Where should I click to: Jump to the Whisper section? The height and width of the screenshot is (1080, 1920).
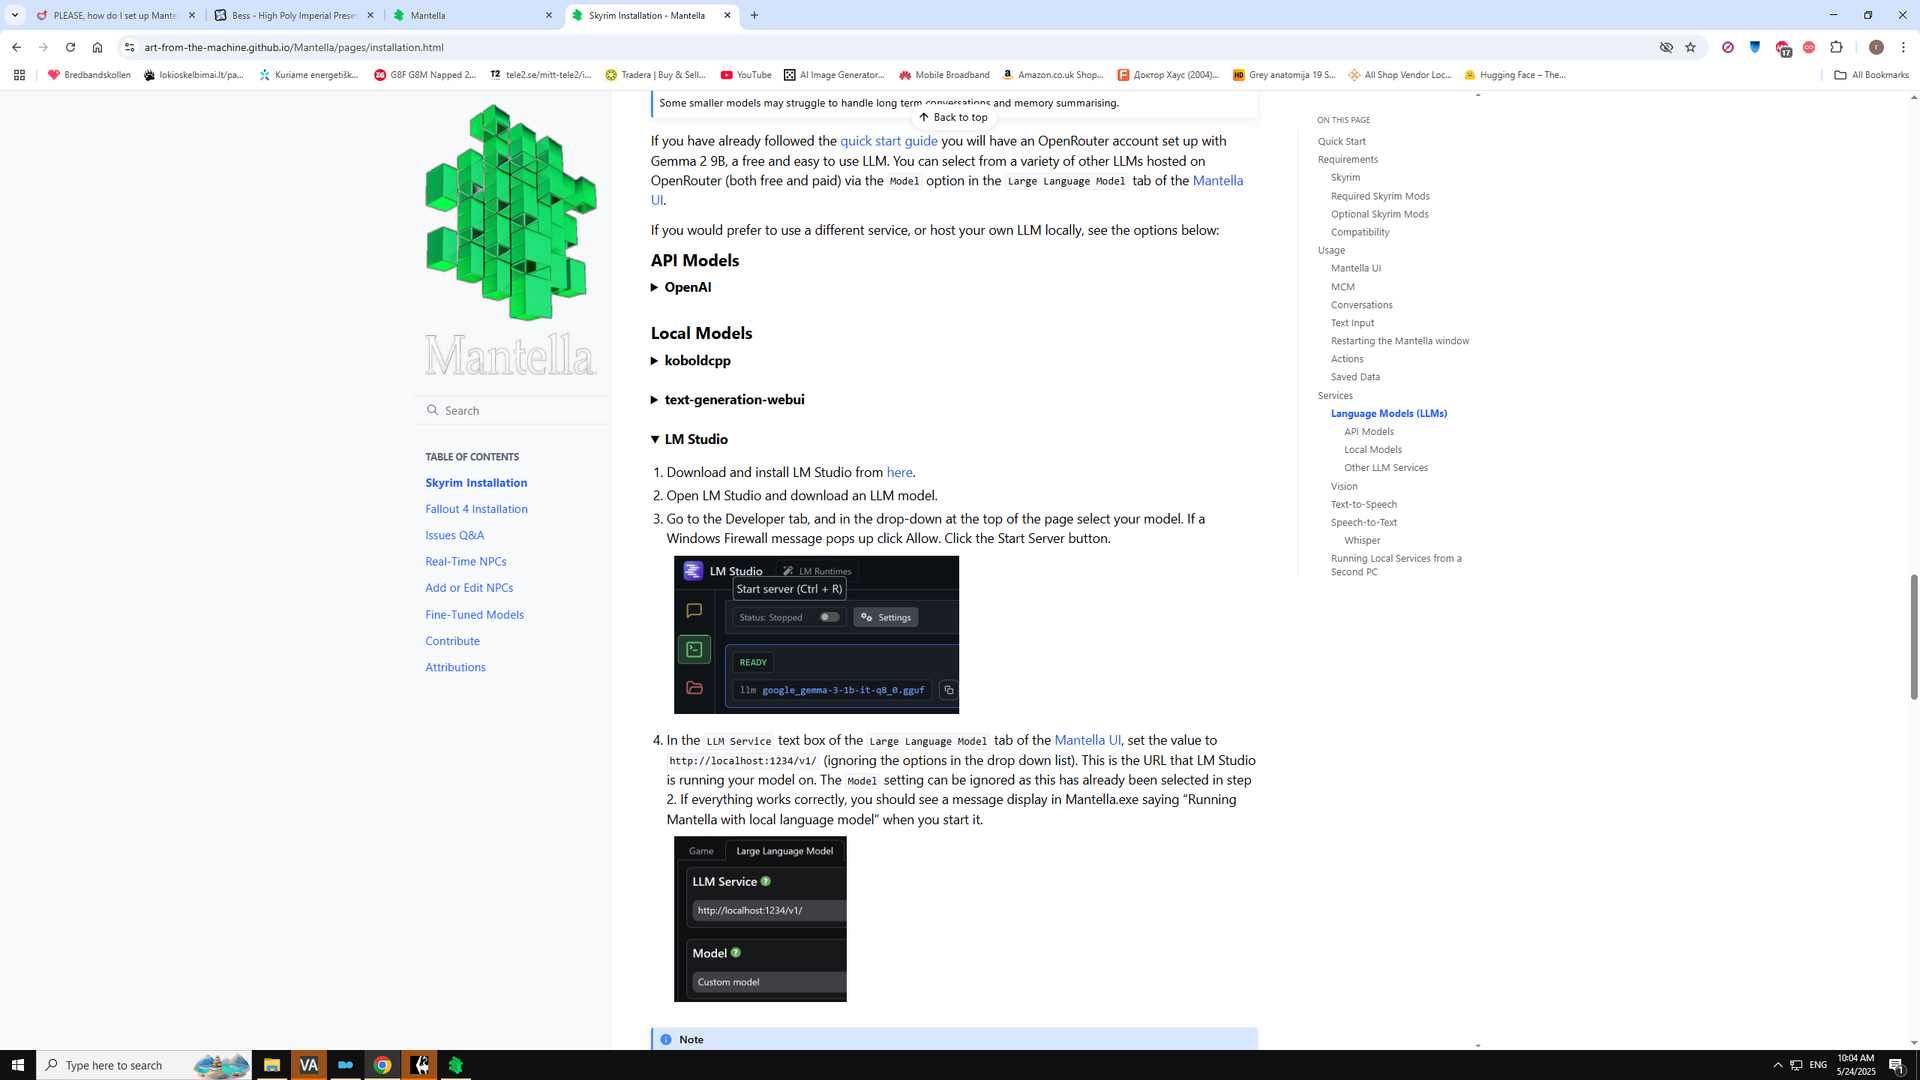point(1362,540)
